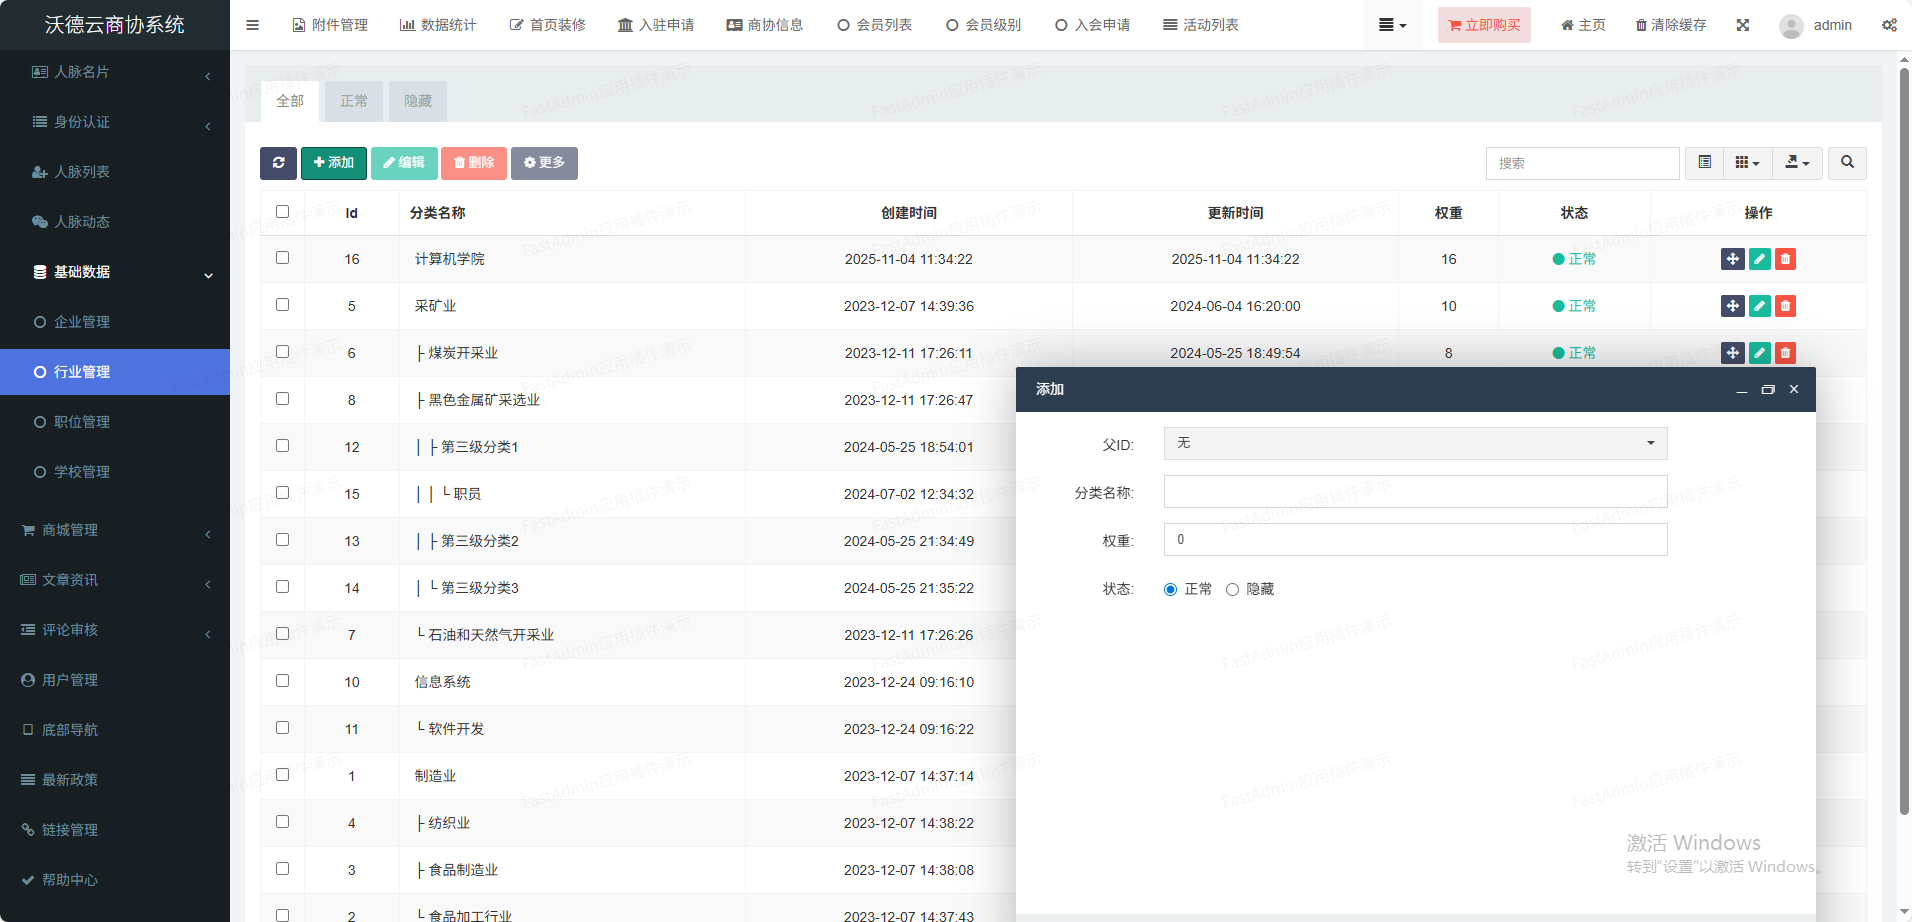Open 企业管理 in the sidebar
This screenshot has width=1912, height=922.
82,322
